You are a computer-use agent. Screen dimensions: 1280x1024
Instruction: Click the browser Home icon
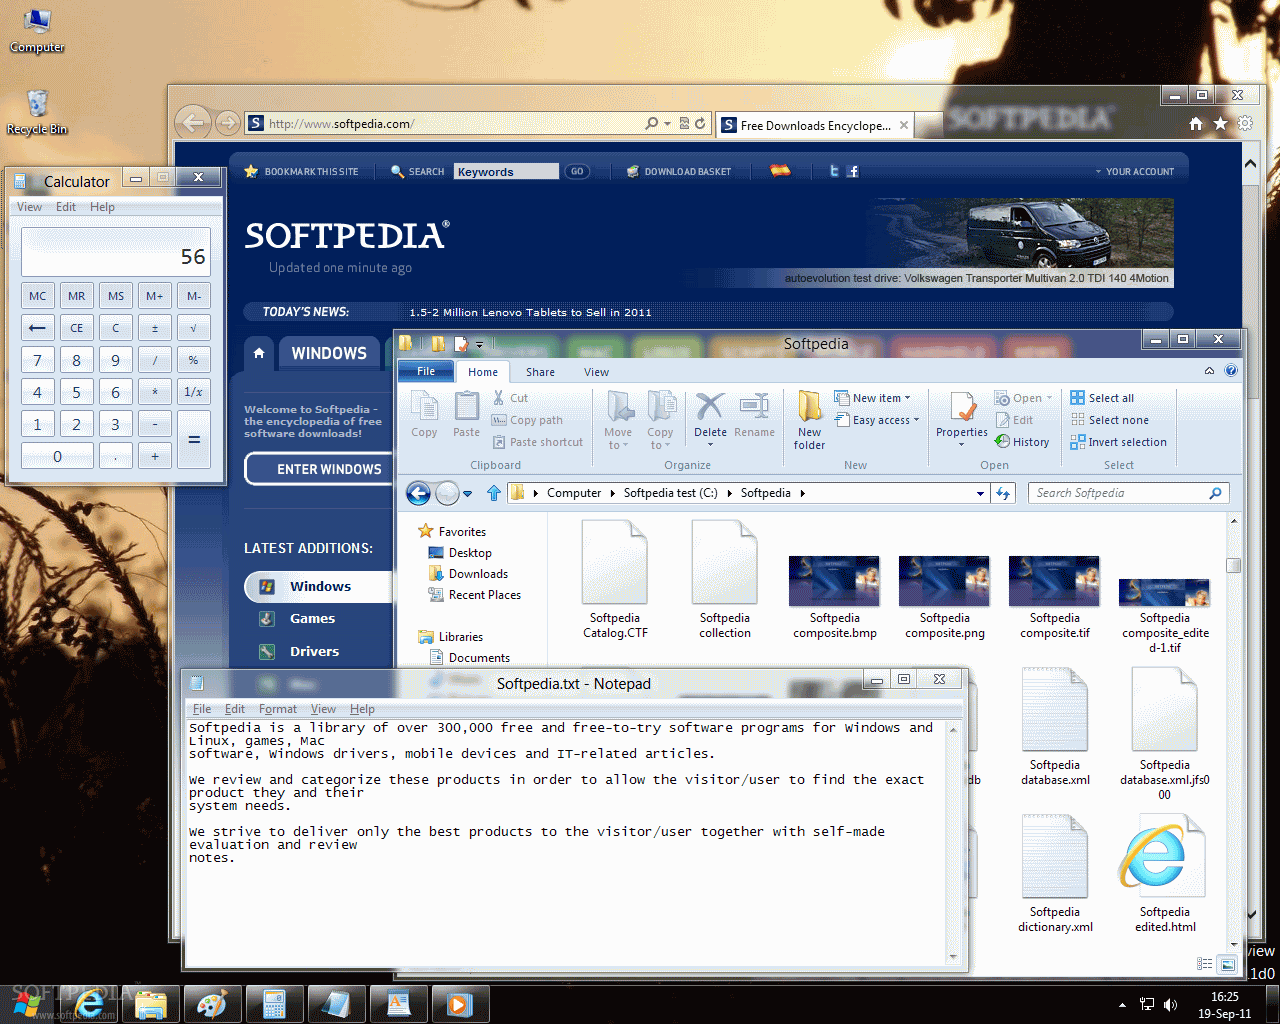tap(1196, 124)
